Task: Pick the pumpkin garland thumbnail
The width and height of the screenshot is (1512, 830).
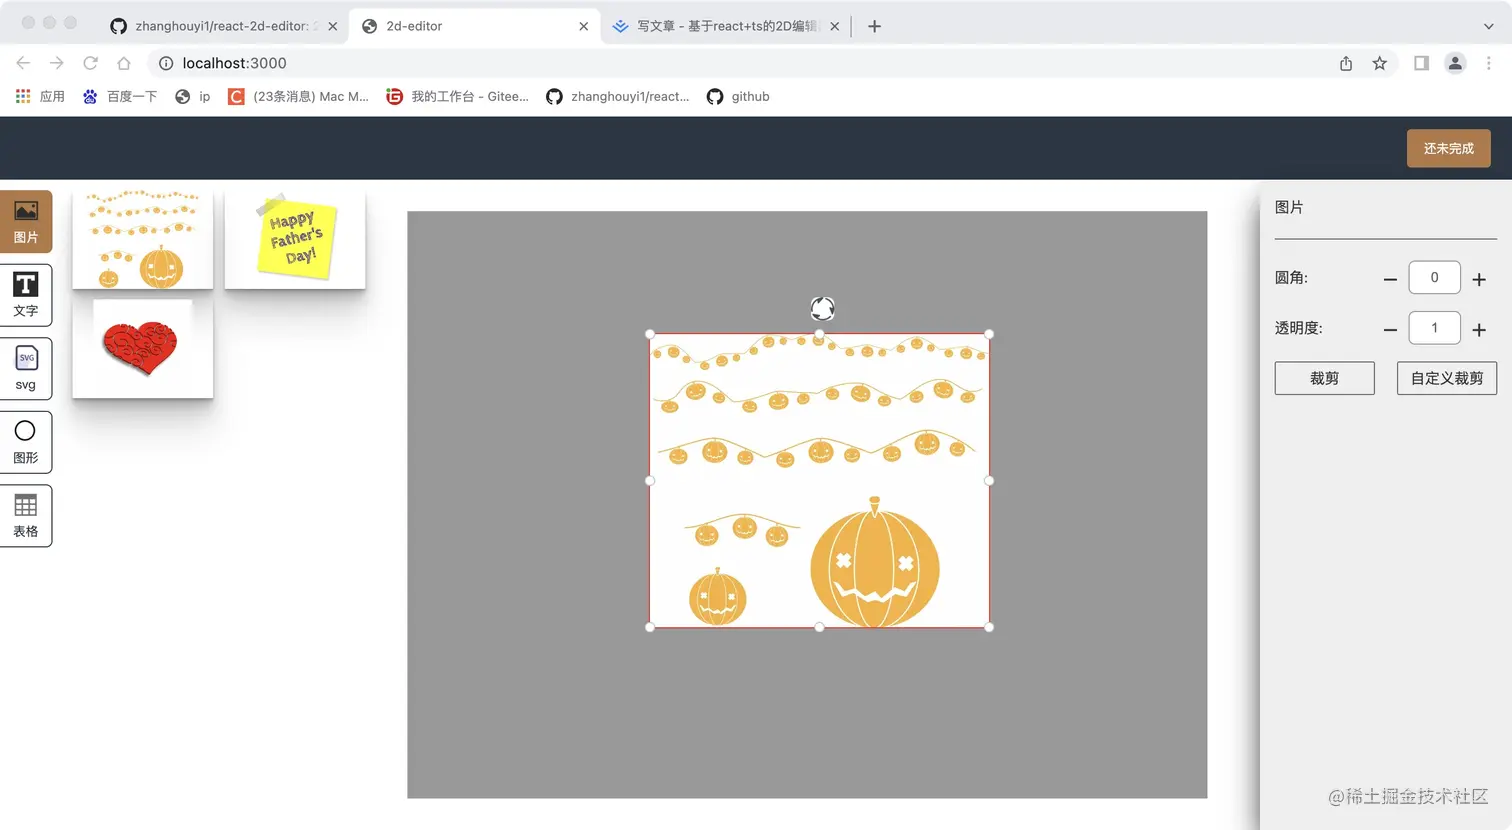Action: coord(143,240)
